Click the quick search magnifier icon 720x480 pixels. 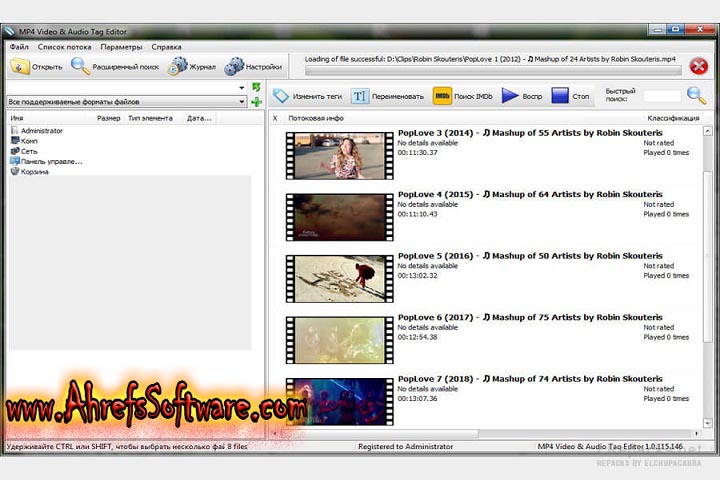point(696,96)
